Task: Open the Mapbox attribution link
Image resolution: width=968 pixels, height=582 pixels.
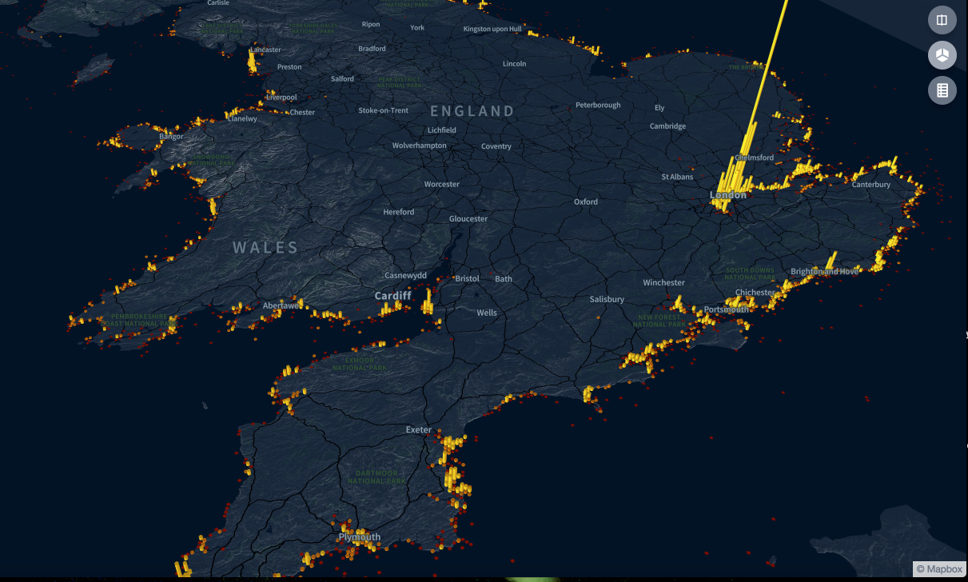Action: 939,569
